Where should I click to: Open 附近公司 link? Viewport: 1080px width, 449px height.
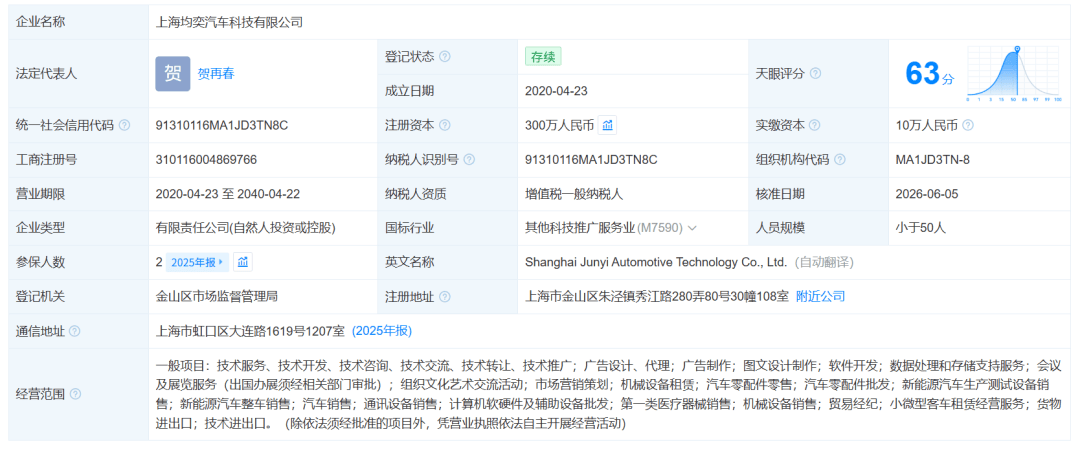820,297
